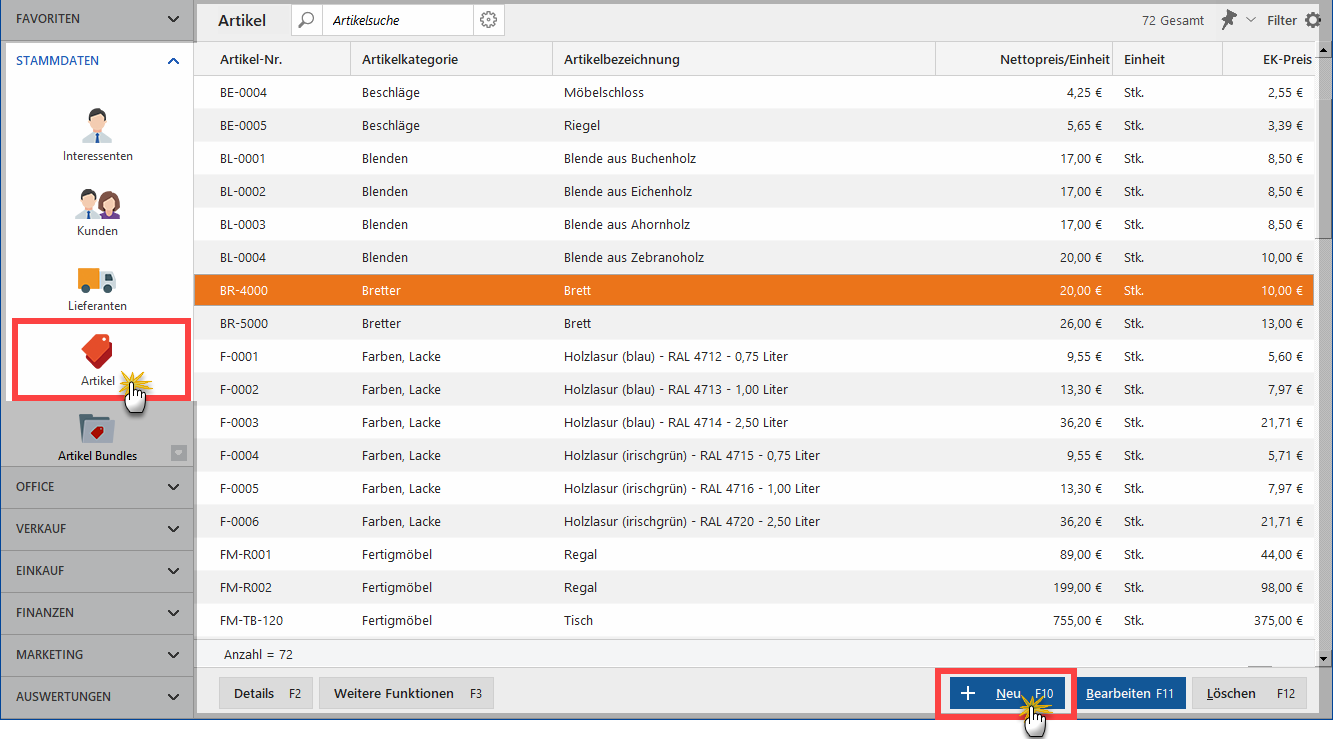
Task: Click the Bearbeiten F11 button
Action: coord(1130,694)
